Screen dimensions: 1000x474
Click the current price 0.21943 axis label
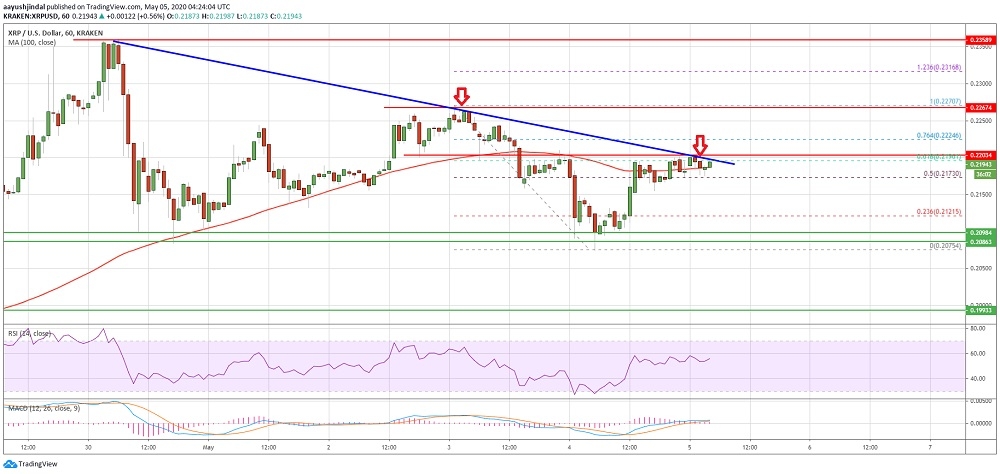[x=981, y=164]
